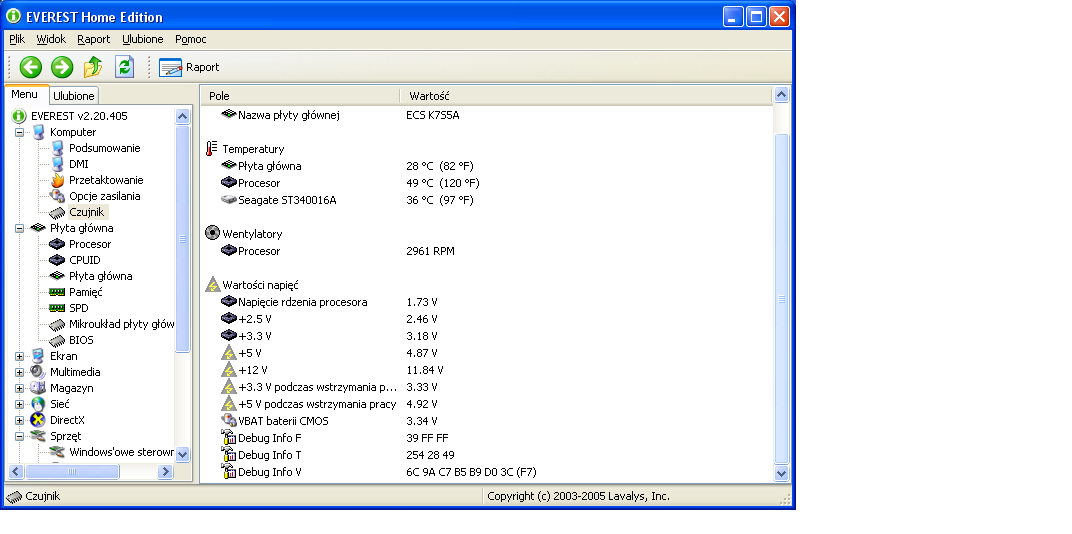Select Płyta główna child tree item
The height and width of the screenshot is (534, 1072).
pyautogui.click(x=100, y=276)
